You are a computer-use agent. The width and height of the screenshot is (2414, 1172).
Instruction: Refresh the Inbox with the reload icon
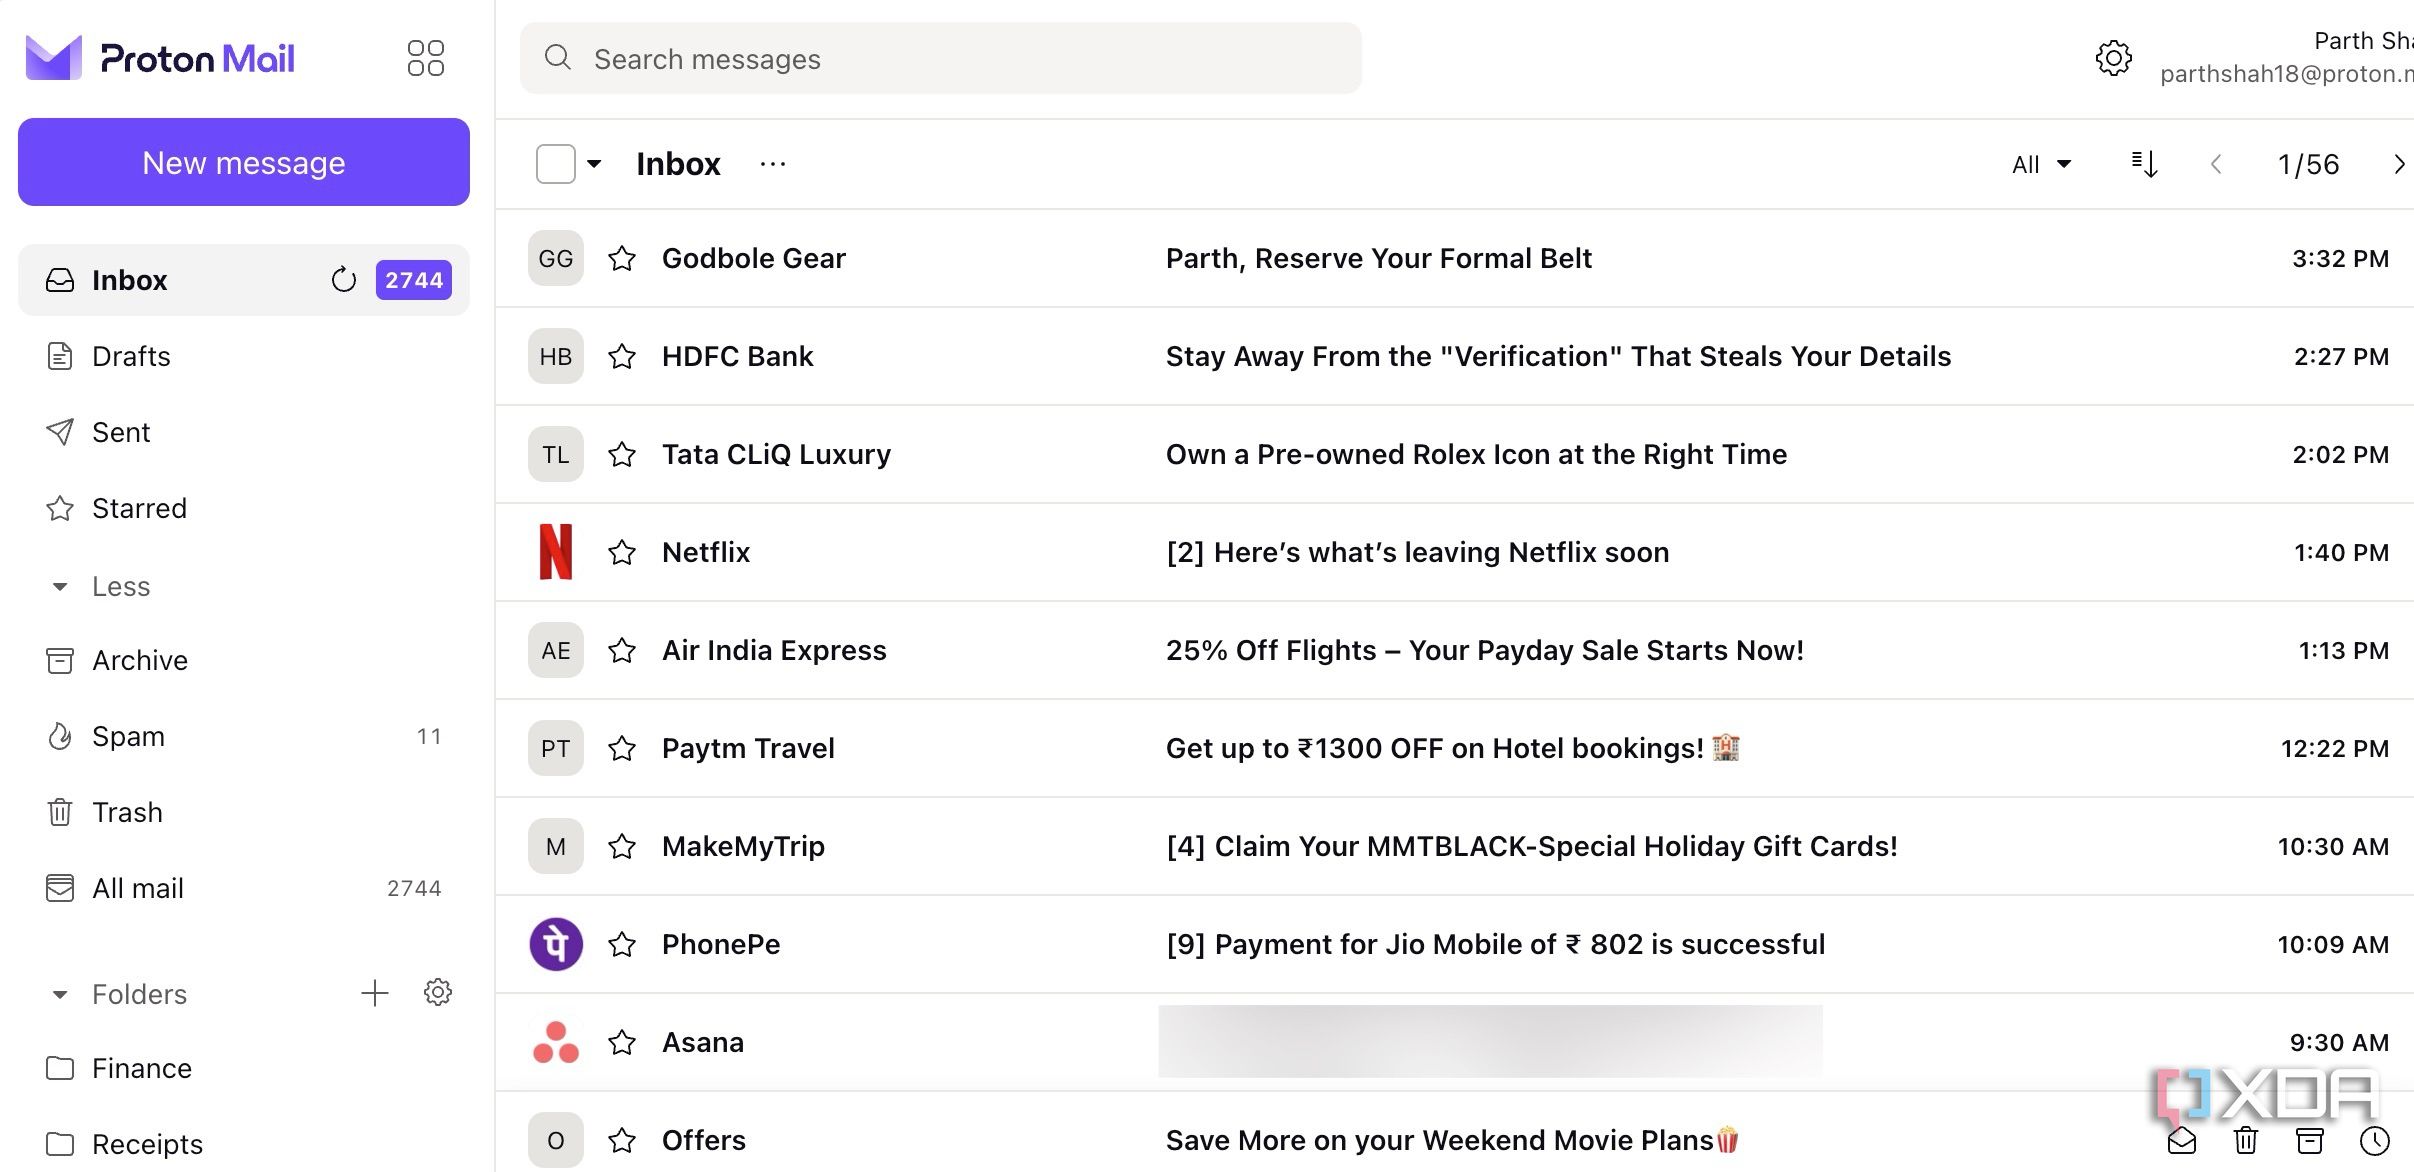tap(343, 280)
